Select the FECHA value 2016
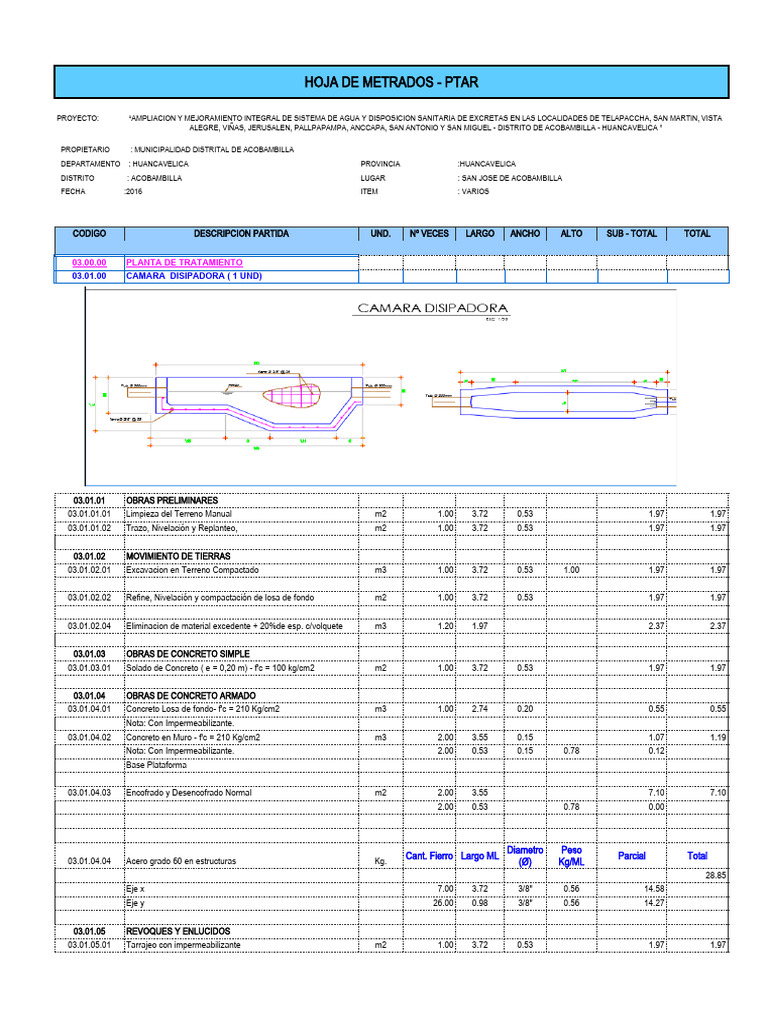Viewport: 768px width, 1024px height. [133, 192]
